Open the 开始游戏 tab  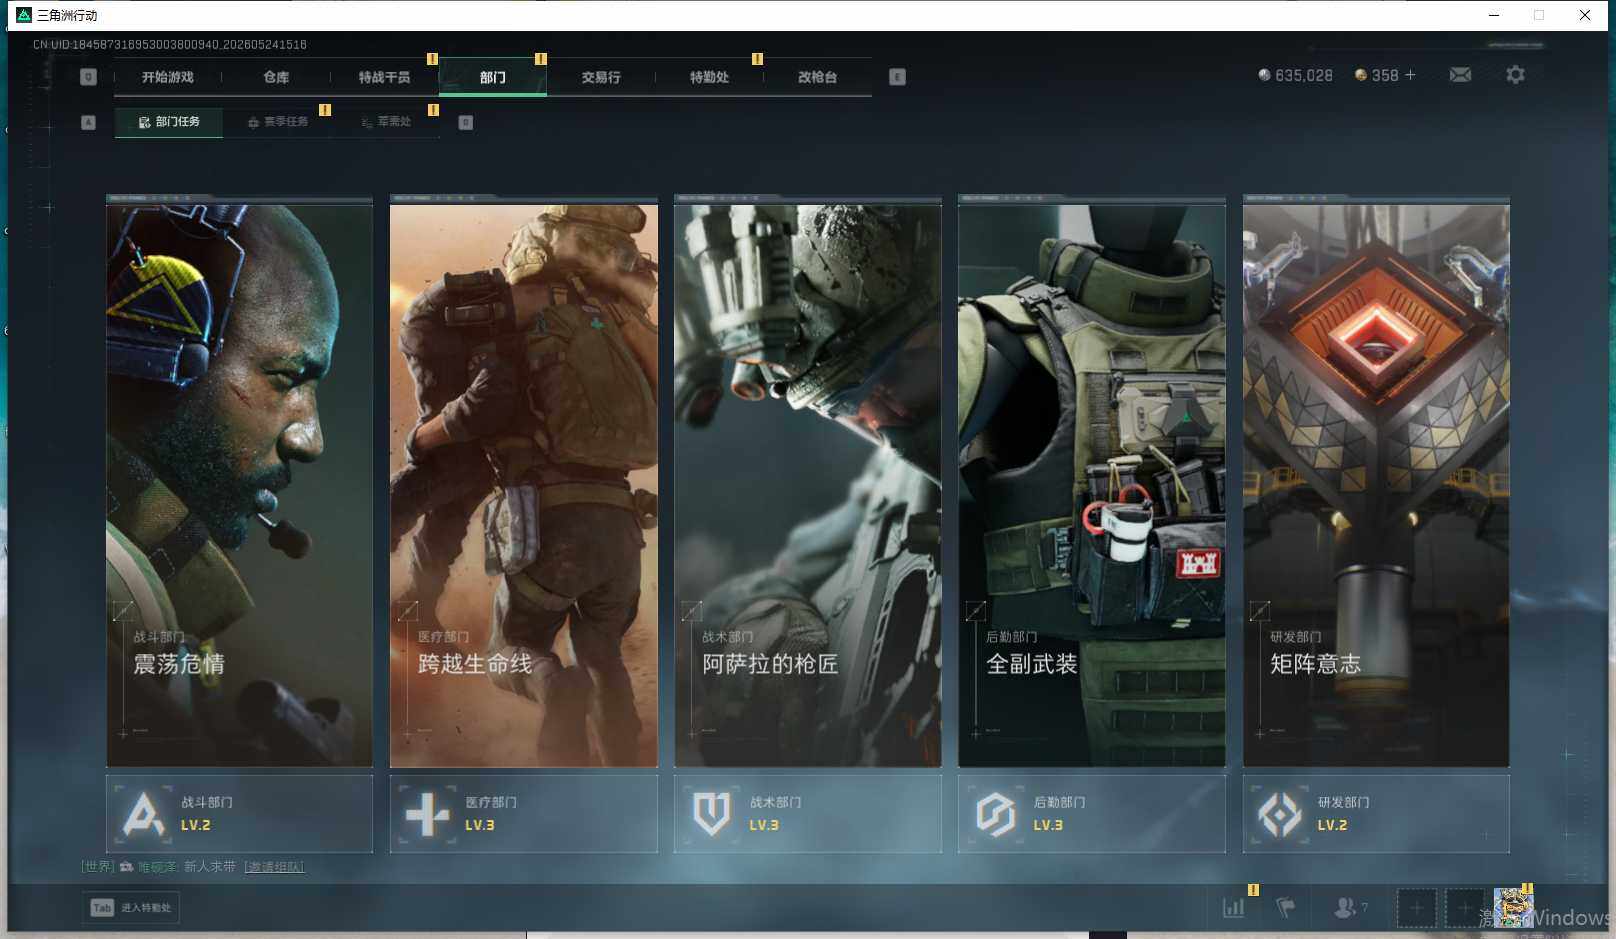click(167, 77)
